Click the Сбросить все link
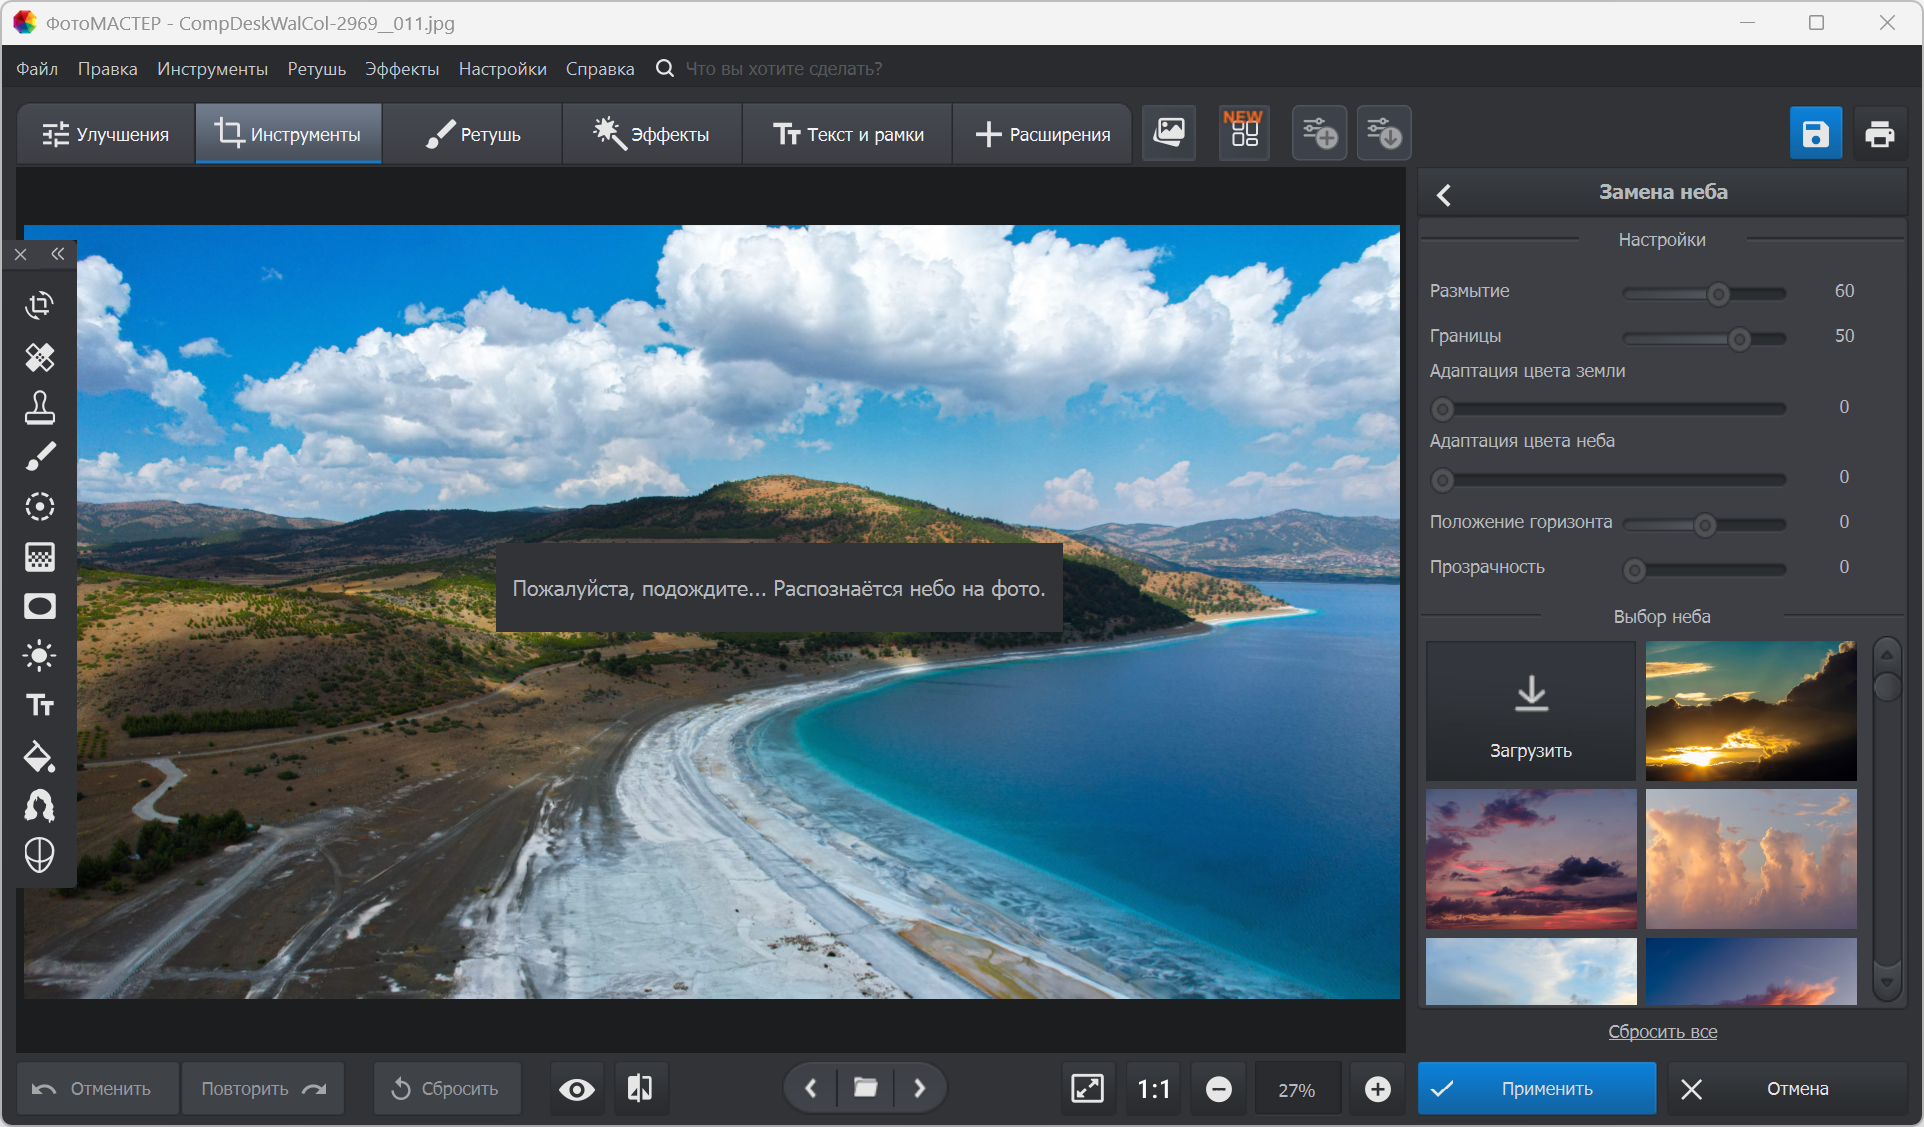The image size is (1924, 1127). tap(1662, 1032)
